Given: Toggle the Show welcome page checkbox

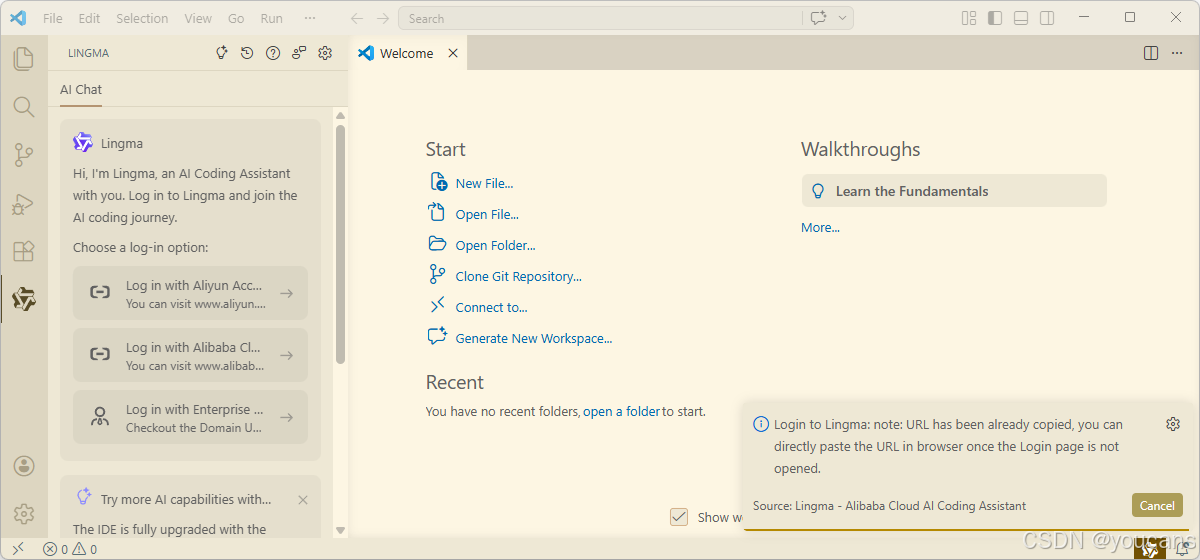Looking at the screenshot, I should coord(679,517).
